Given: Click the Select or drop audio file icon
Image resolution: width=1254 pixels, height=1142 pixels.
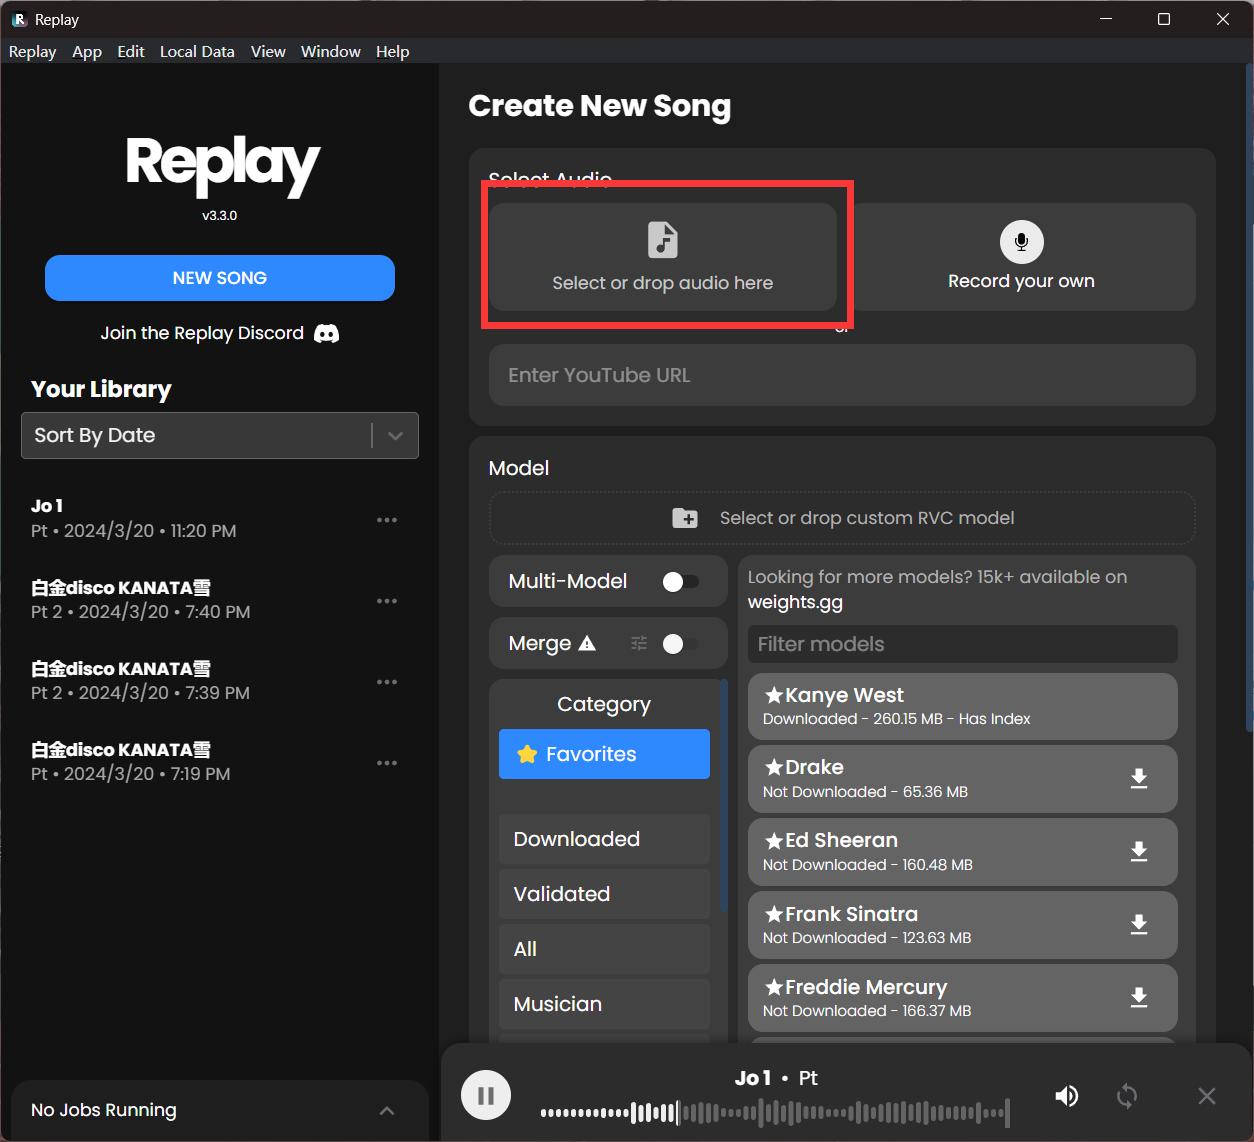Looking at the screenshot, I should coord(663,240).
